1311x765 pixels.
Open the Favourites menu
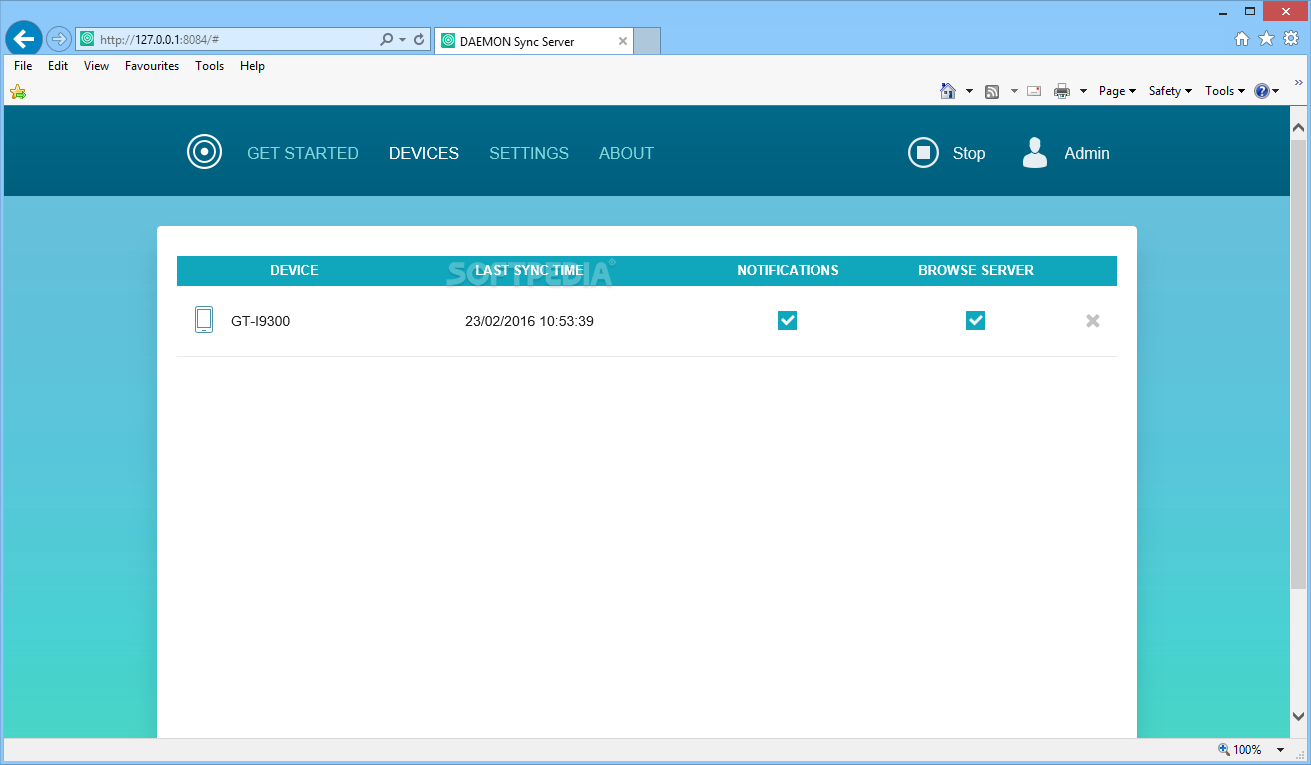(x=152, y=66)
